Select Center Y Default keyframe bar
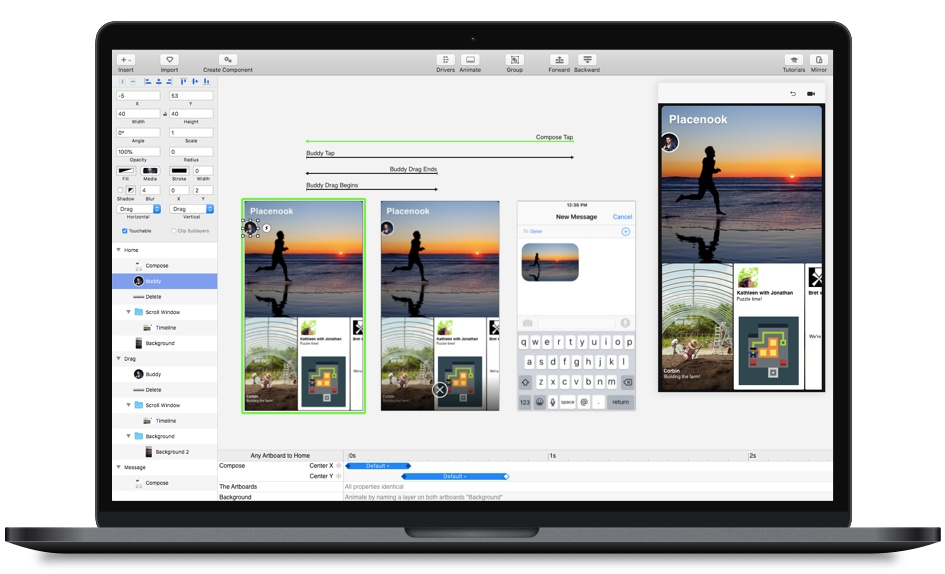Screen dimensions: 945x574 pos(454,476)
